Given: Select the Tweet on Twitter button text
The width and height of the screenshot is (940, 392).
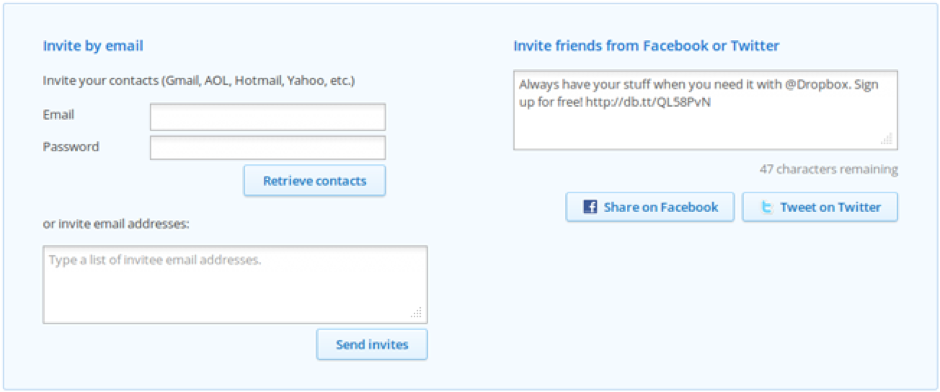Looking at the screenshot, I should (830, 207).
